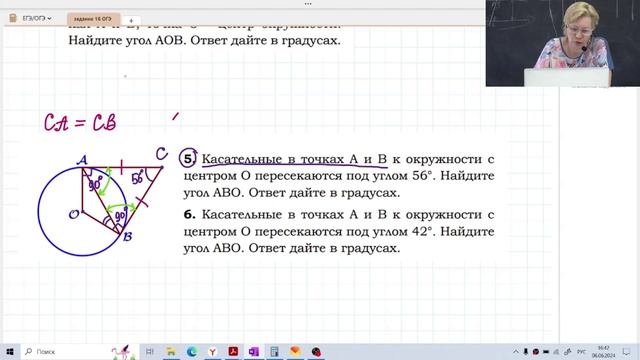
Task: Click the 56° angle label in diagram
Action: point(137,178)
